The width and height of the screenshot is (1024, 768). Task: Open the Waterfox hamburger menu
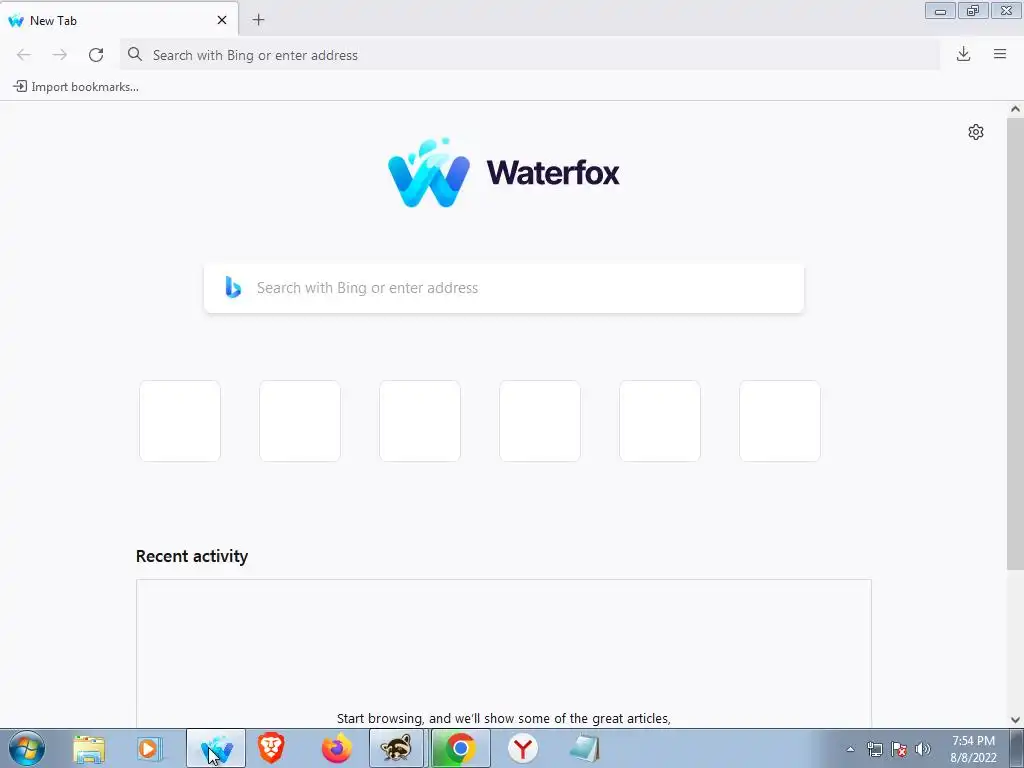click(x=1000, y=54)
